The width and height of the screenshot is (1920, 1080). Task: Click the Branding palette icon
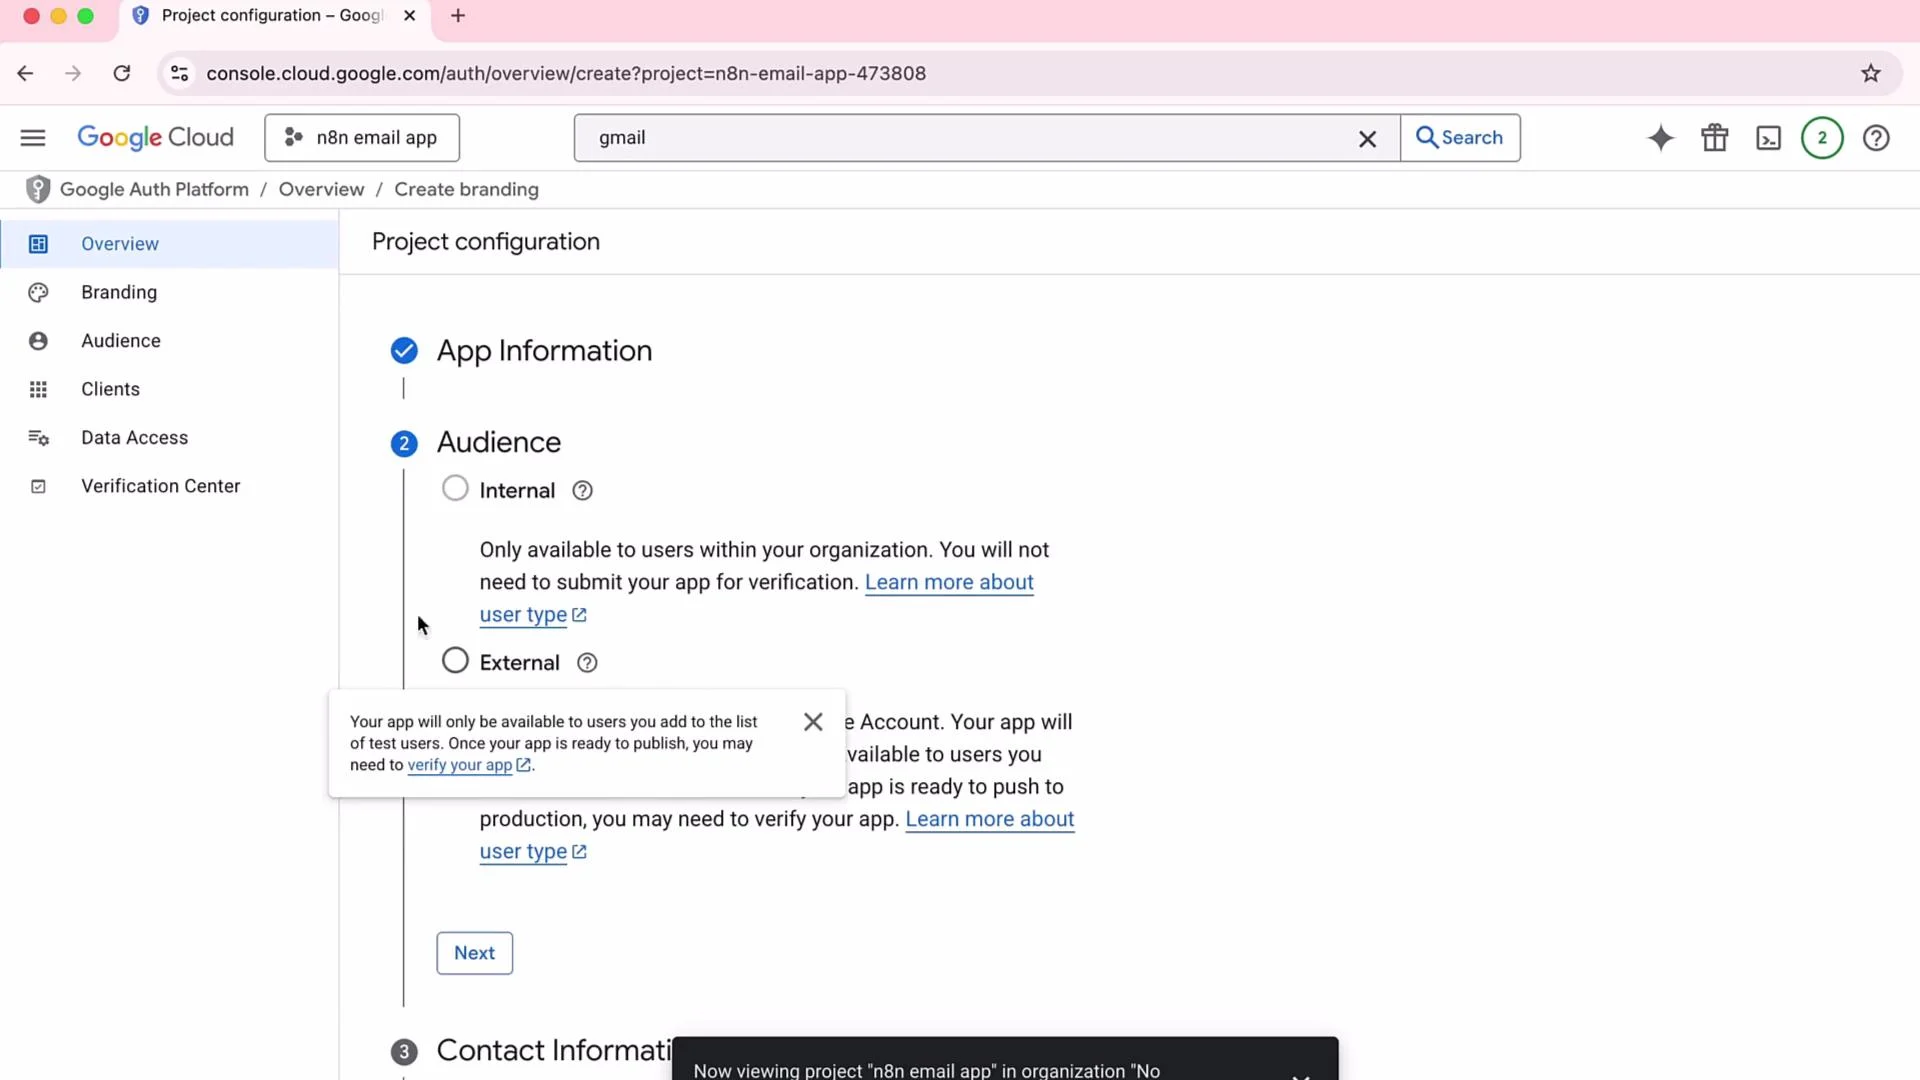coord(38,292)
